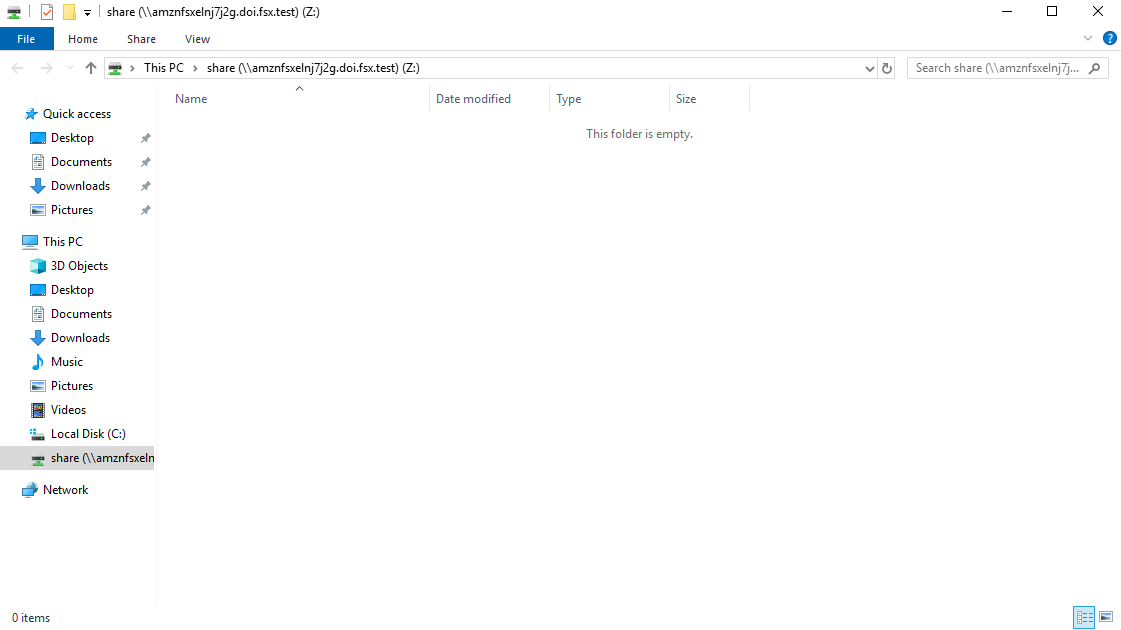Select Quick access in navigation pane
This screenshot has height=630, width=1121.
tap(76, 114)
